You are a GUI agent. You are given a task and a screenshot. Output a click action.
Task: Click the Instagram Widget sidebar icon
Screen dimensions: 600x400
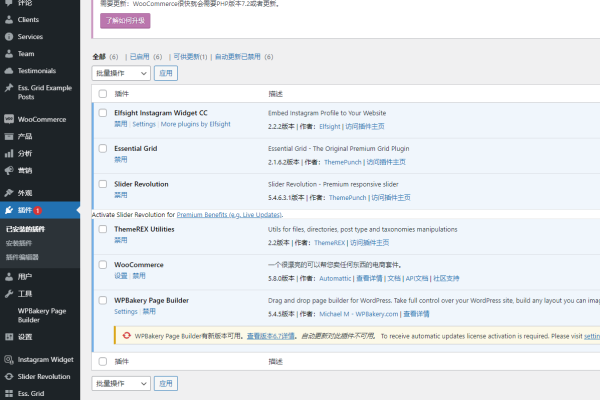[9, 359]
